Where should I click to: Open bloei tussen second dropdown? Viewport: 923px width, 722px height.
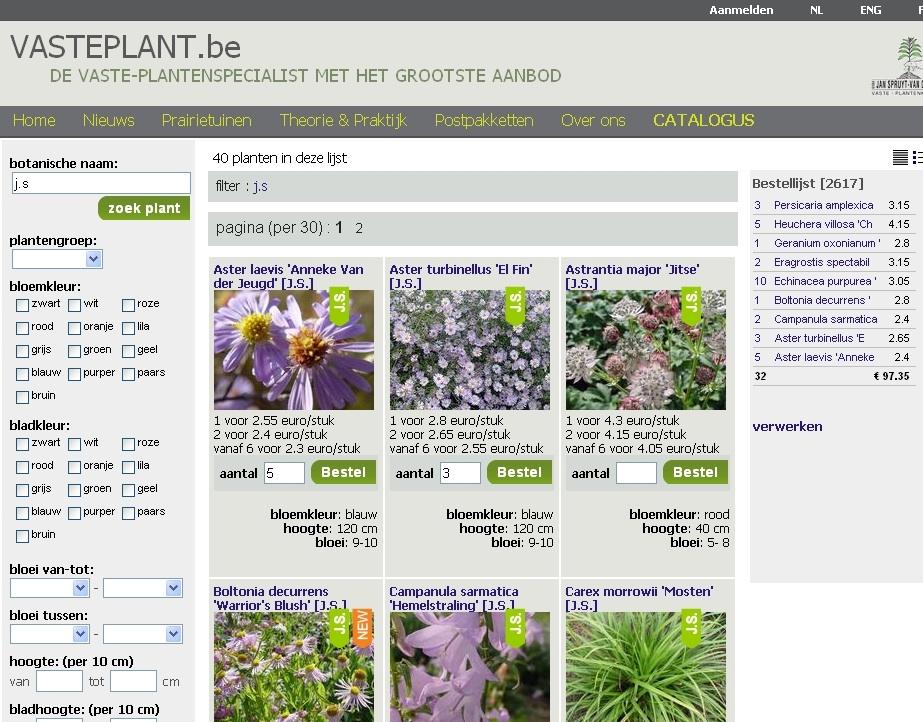coord(142,634)
